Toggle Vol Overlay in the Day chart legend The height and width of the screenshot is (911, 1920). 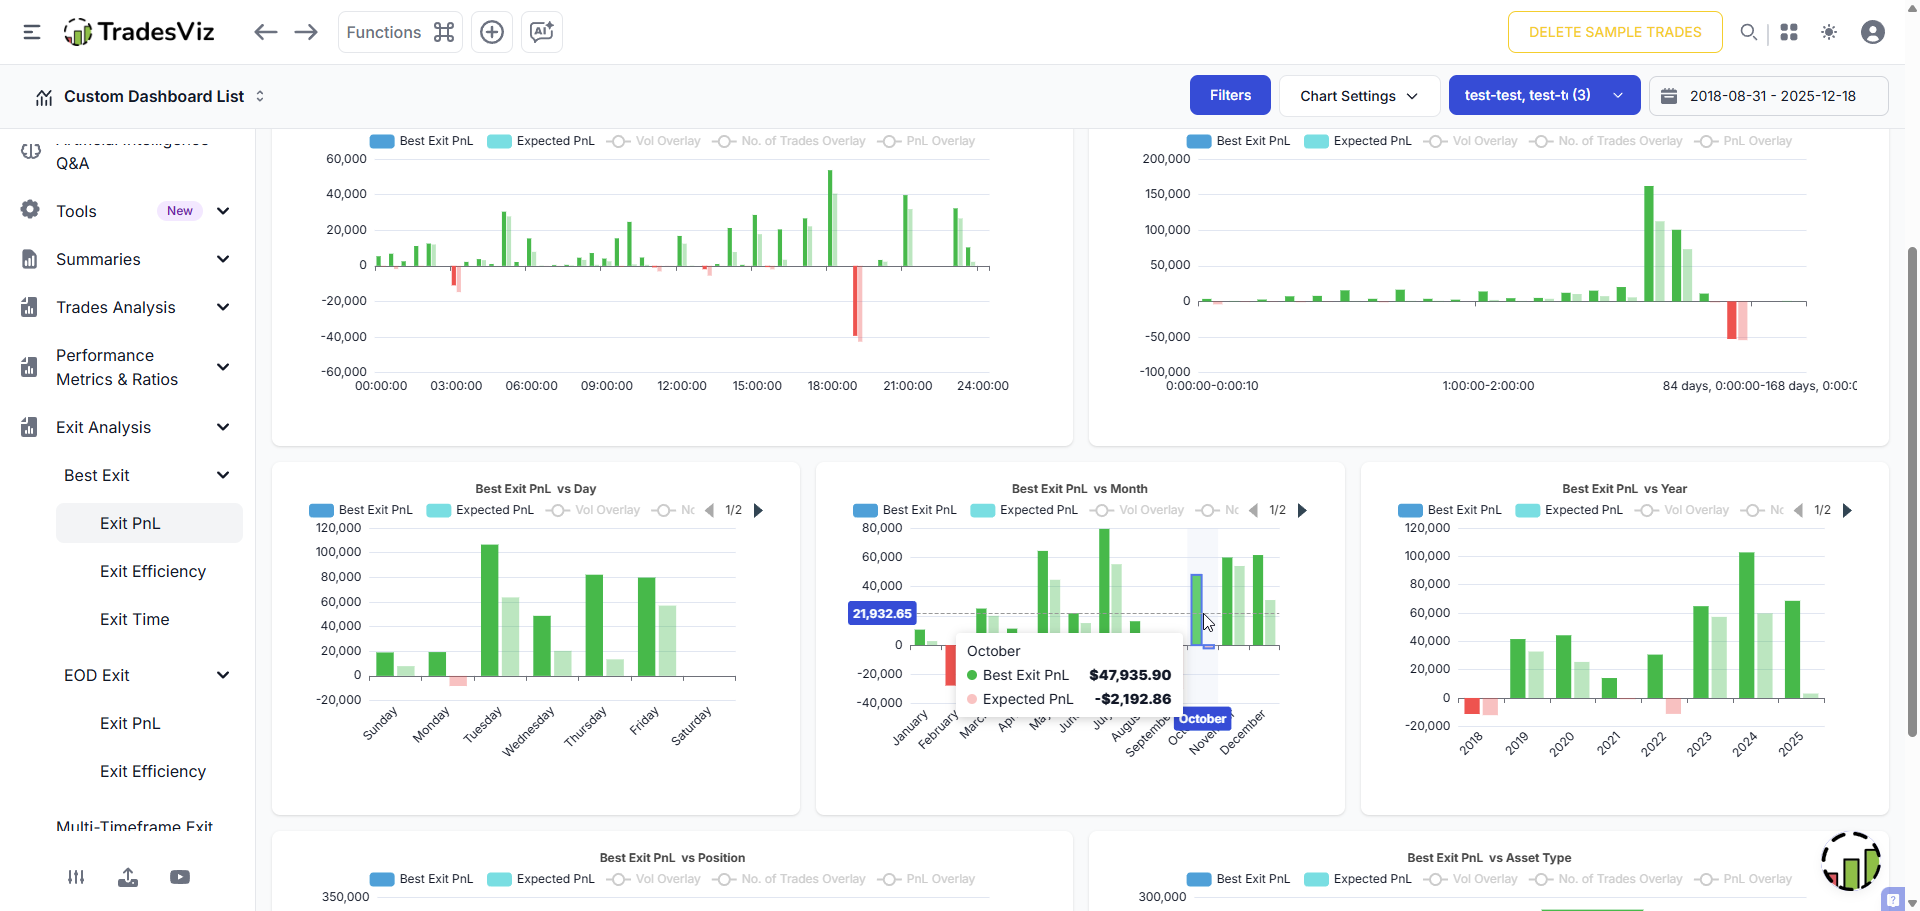(x=593, y=510)
